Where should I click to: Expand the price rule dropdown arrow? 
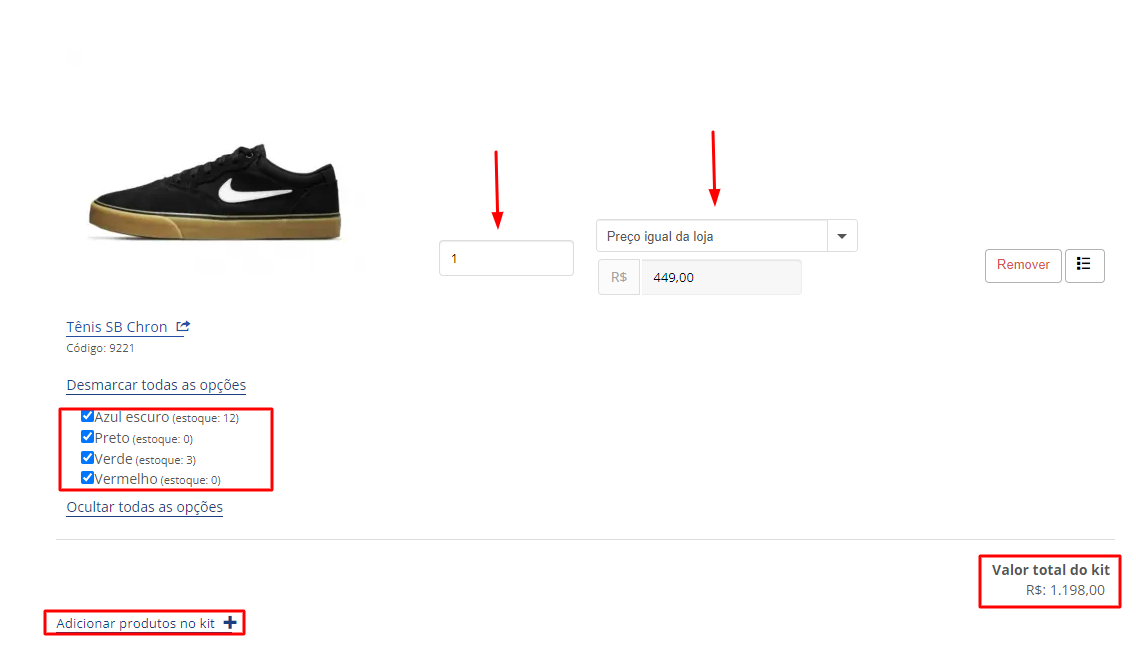click(x=842, y=236)
